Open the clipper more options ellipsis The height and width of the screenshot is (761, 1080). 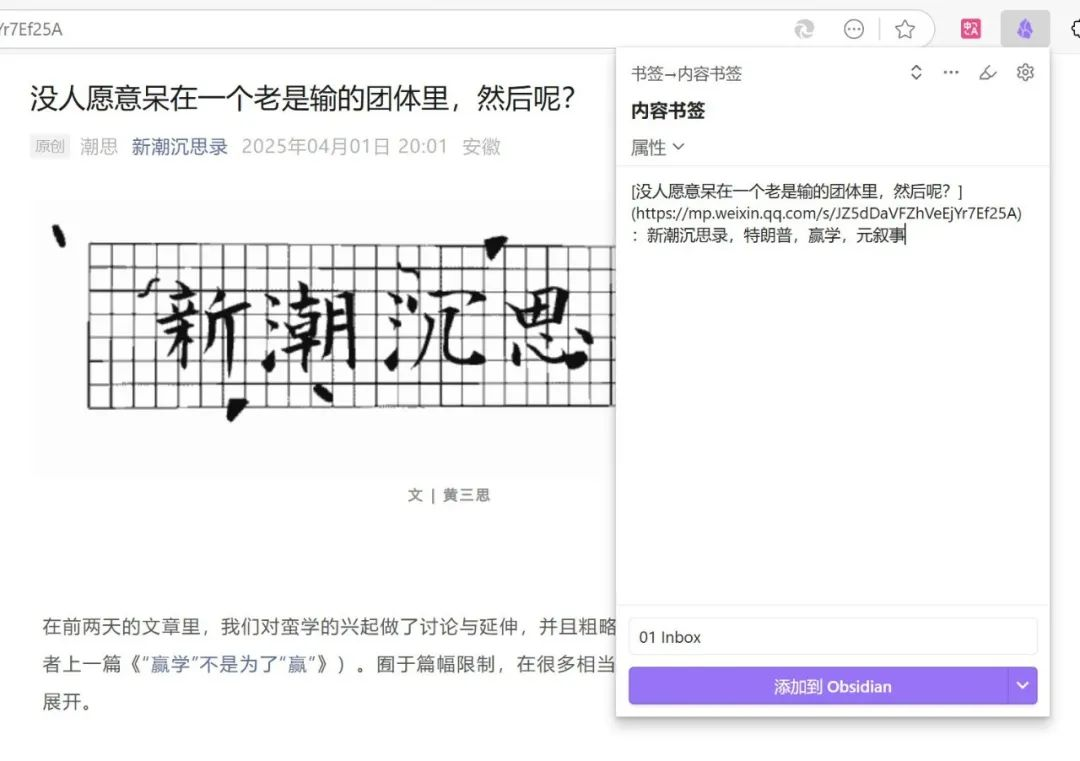click(x=951, y=72)
